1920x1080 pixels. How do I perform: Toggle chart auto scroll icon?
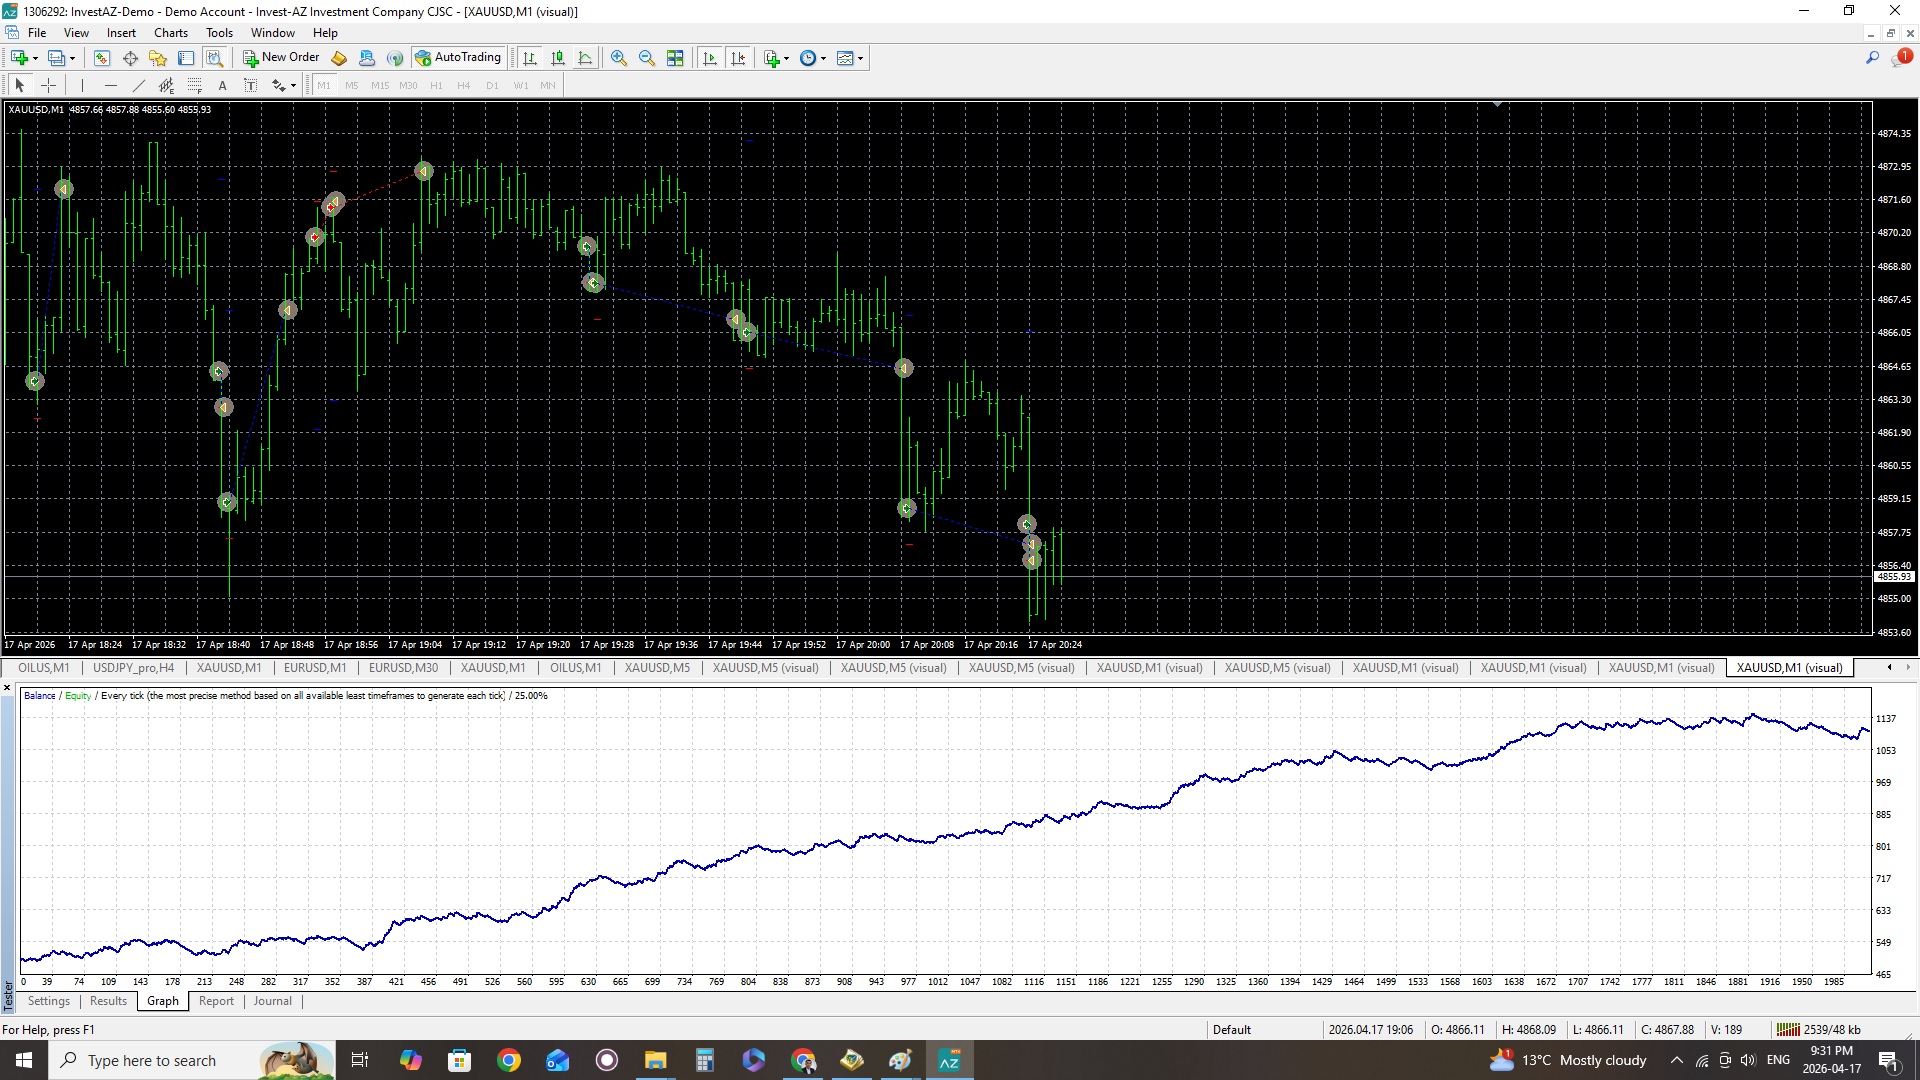[x=710, y=58]
